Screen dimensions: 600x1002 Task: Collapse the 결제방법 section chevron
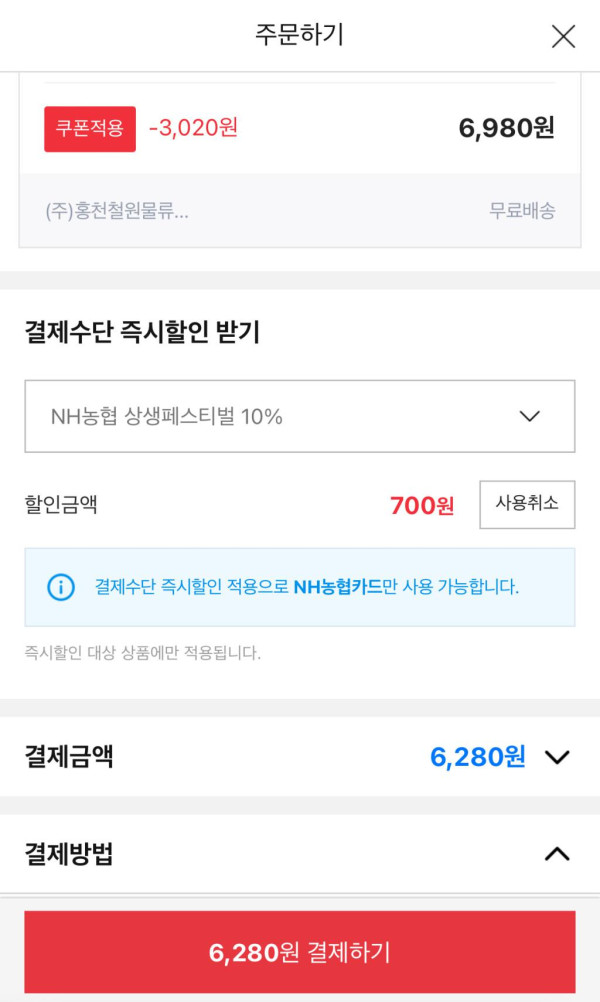pyautogui.click(x=557, y=854)
